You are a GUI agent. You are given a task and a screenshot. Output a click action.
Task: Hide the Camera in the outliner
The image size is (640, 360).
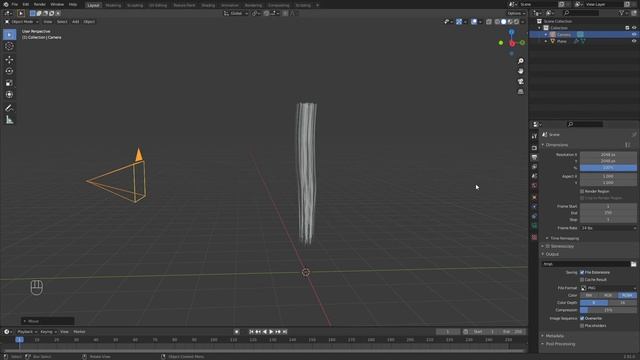click(634, 35)
